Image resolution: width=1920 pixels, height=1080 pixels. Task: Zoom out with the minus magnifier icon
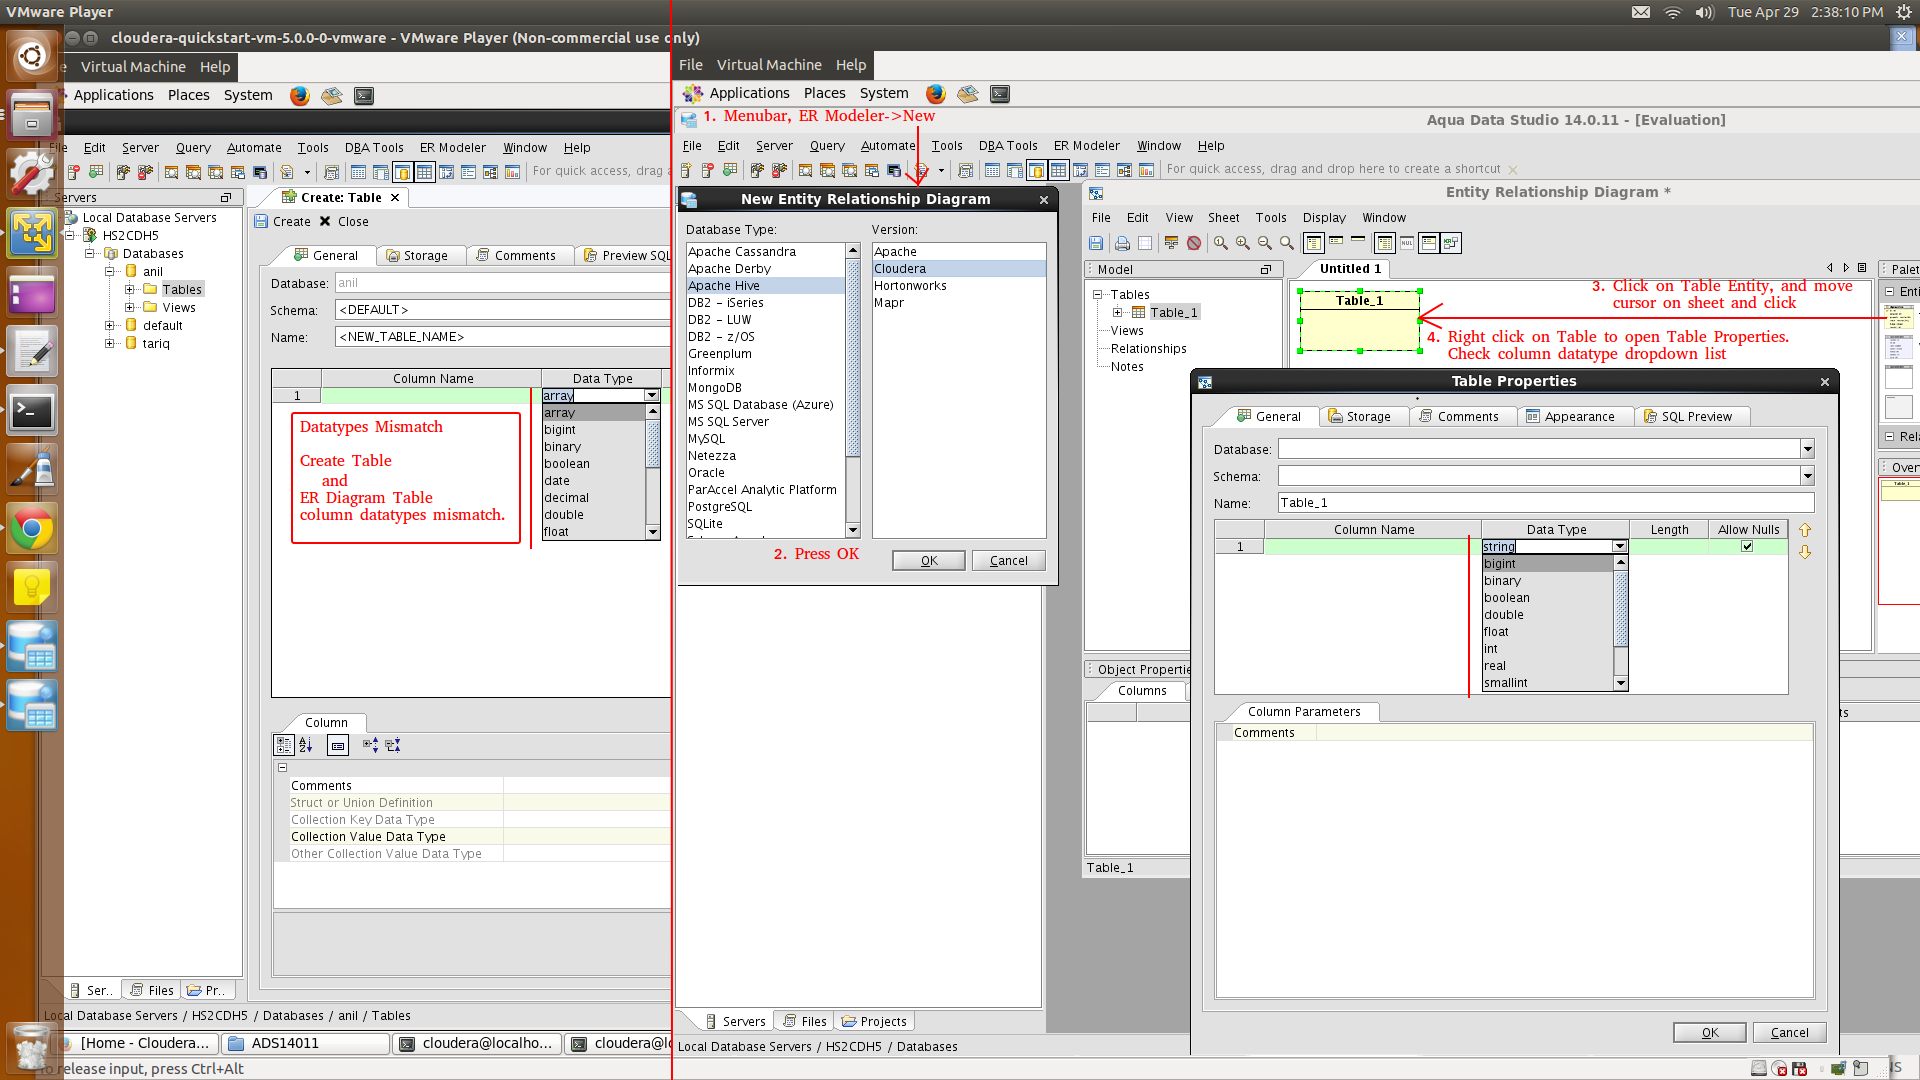pos(1264,243)
